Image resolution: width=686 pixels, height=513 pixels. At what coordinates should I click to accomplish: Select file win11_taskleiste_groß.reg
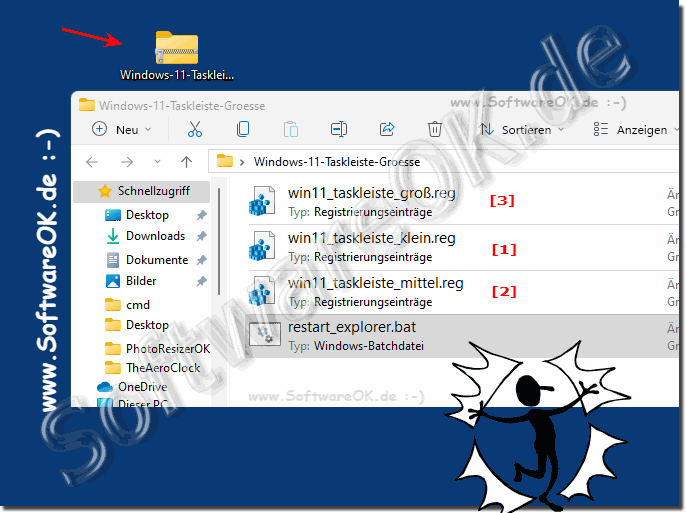pos(464,202)
